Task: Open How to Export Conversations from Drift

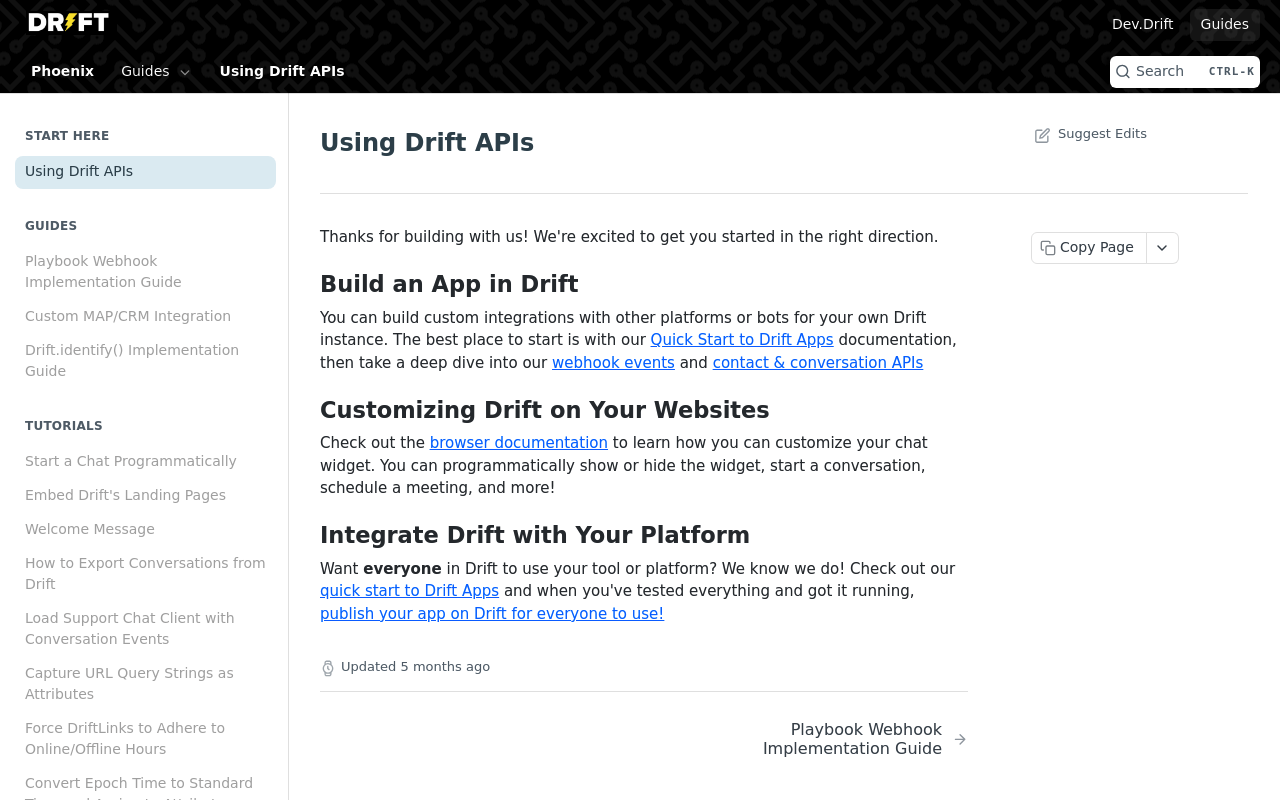Action: pos(145,574)
